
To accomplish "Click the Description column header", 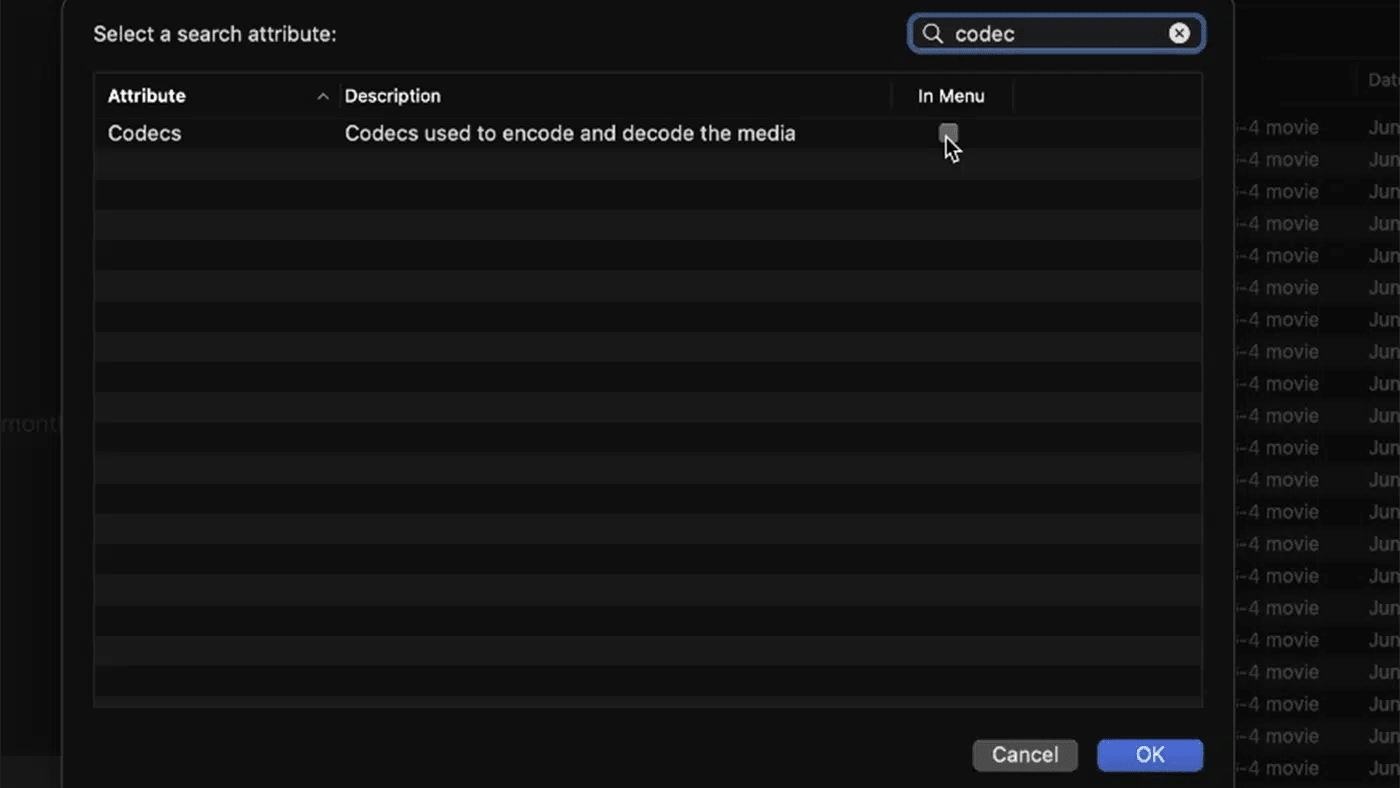I will (x=392, y=96).
